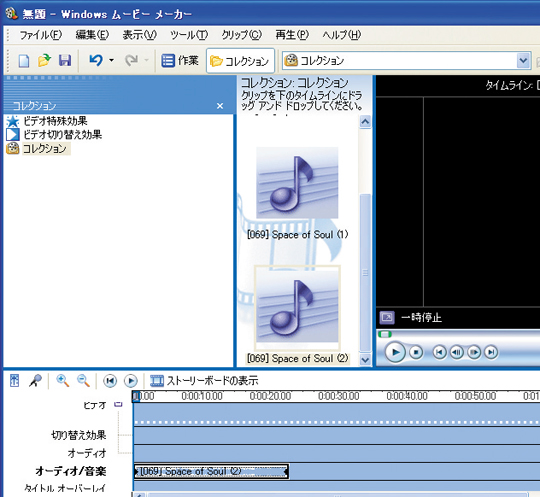Step to the next frame
The image size is (540, 497).
(474, 352)
